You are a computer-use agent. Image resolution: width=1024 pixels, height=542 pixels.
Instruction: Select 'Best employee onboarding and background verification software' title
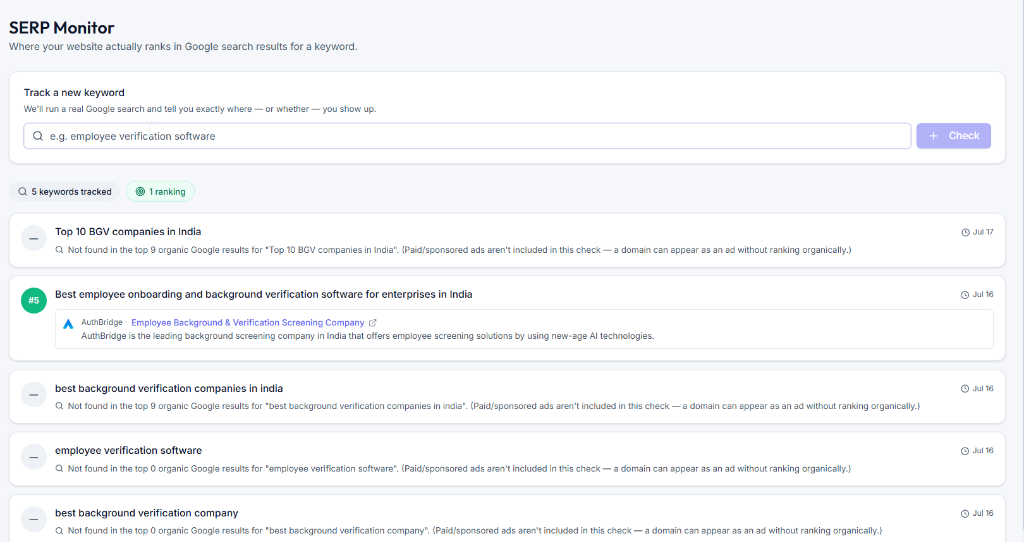(263, 295)
